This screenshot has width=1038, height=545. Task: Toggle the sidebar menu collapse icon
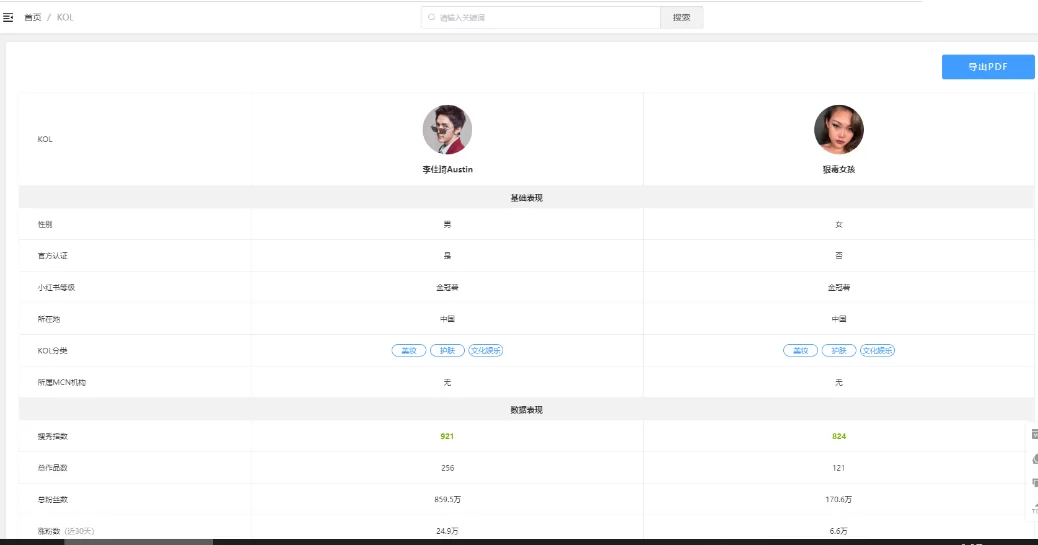[x=9, y=17]
